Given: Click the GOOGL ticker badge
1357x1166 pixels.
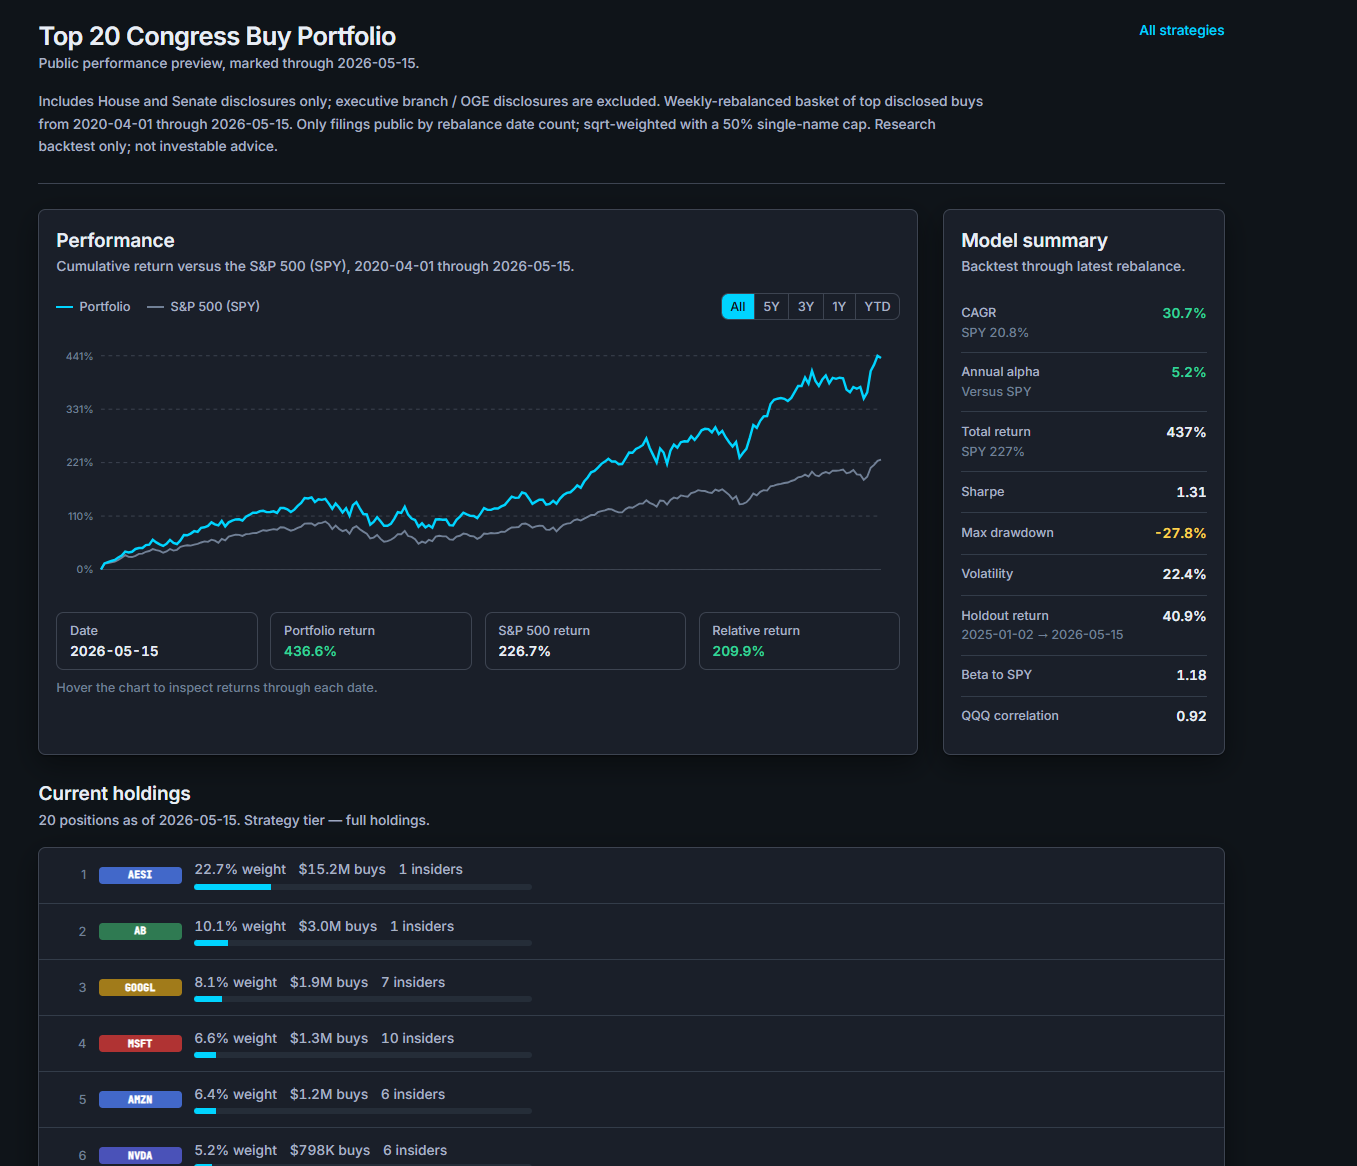Looking at the screenshot, I should [140, 987].
